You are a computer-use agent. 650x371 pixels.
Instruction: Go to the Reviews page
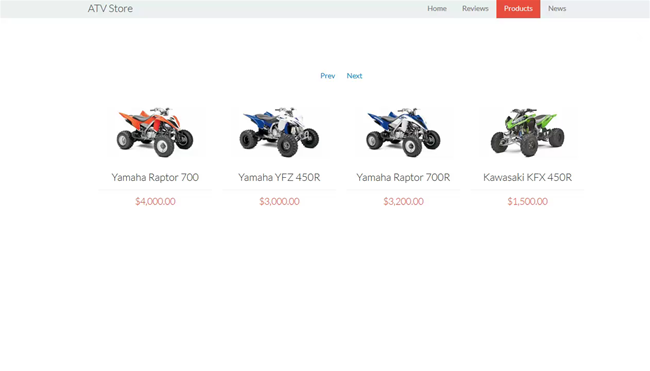(475, 9)
